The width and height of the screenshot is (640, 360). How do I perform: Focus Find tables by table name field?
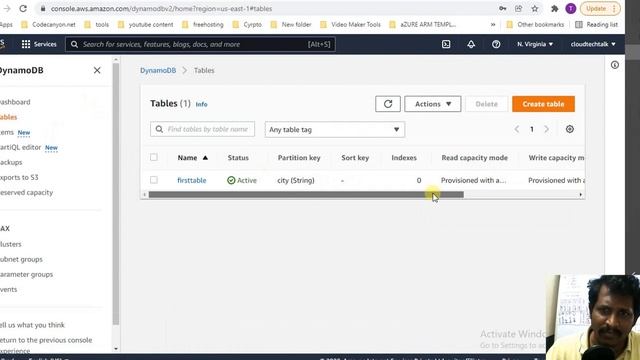(x=202, y=129)
